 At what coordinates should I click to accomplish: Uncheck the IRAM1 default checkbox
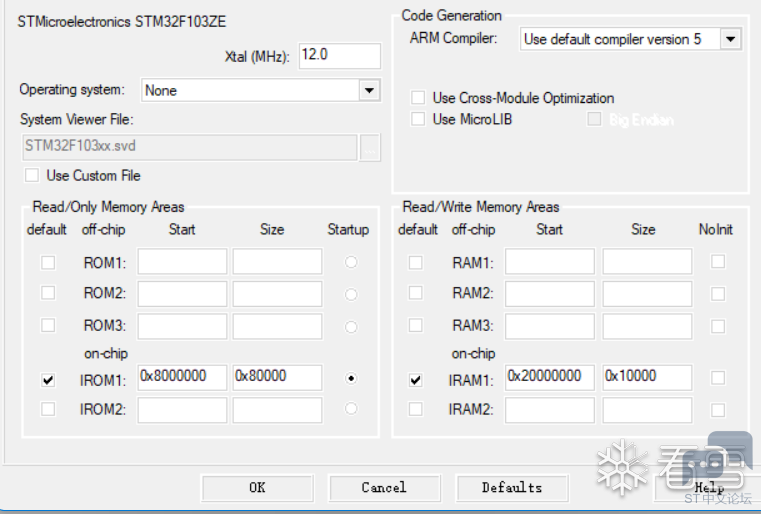[x=415, y=380]
